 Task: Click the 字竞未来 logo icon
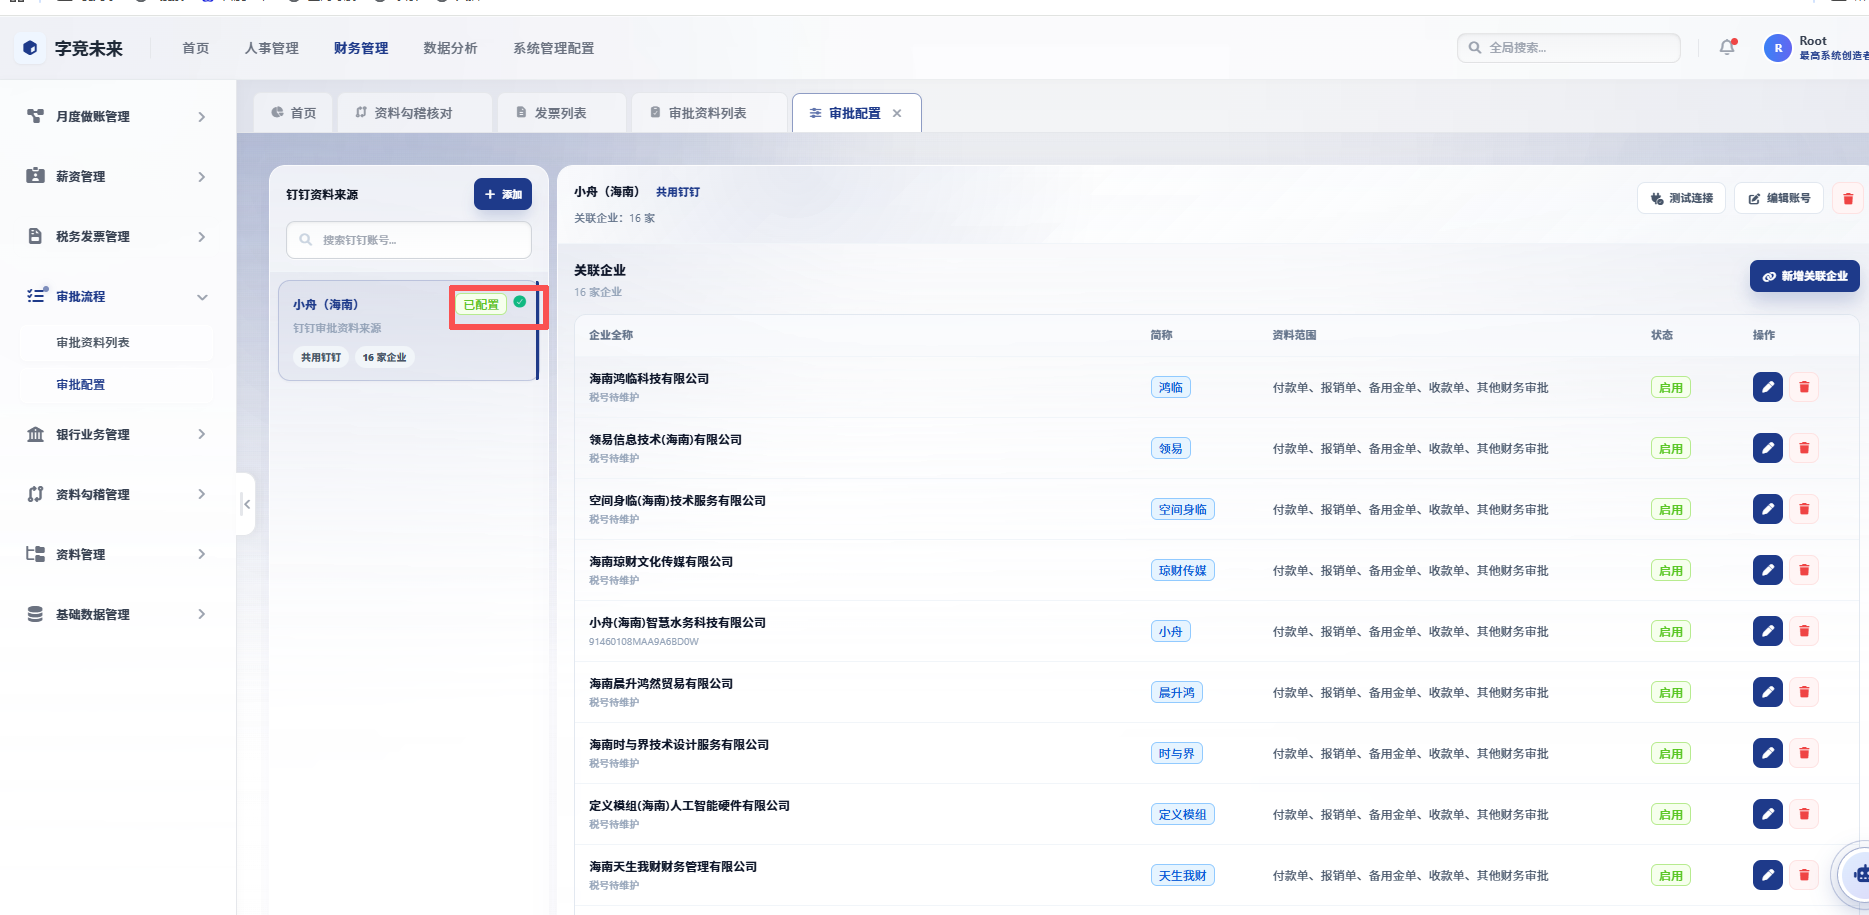30,47
